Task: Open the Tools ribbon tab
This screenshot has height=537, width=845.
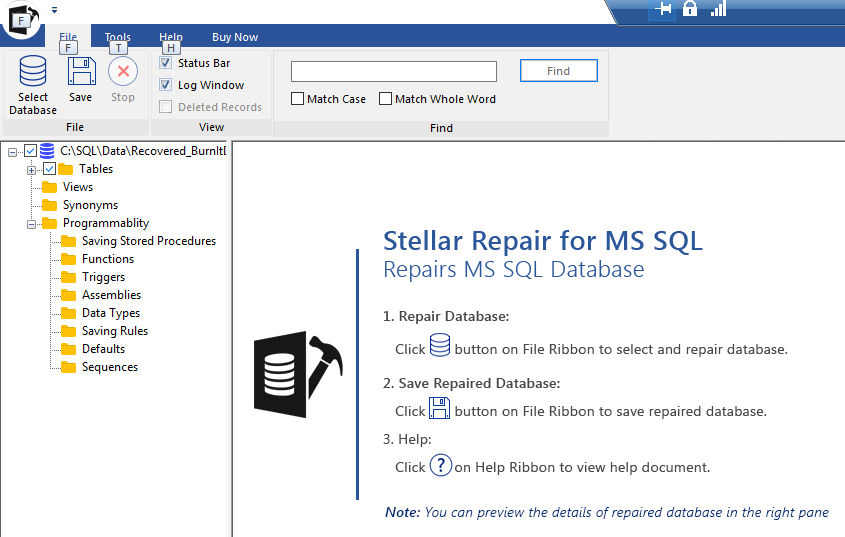Action: tap(117, 37)
